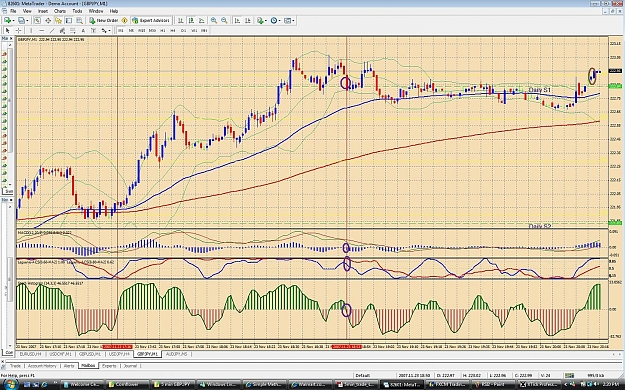
Task: Click the New Chart toolbar icon
Action: tap(7, 20)
